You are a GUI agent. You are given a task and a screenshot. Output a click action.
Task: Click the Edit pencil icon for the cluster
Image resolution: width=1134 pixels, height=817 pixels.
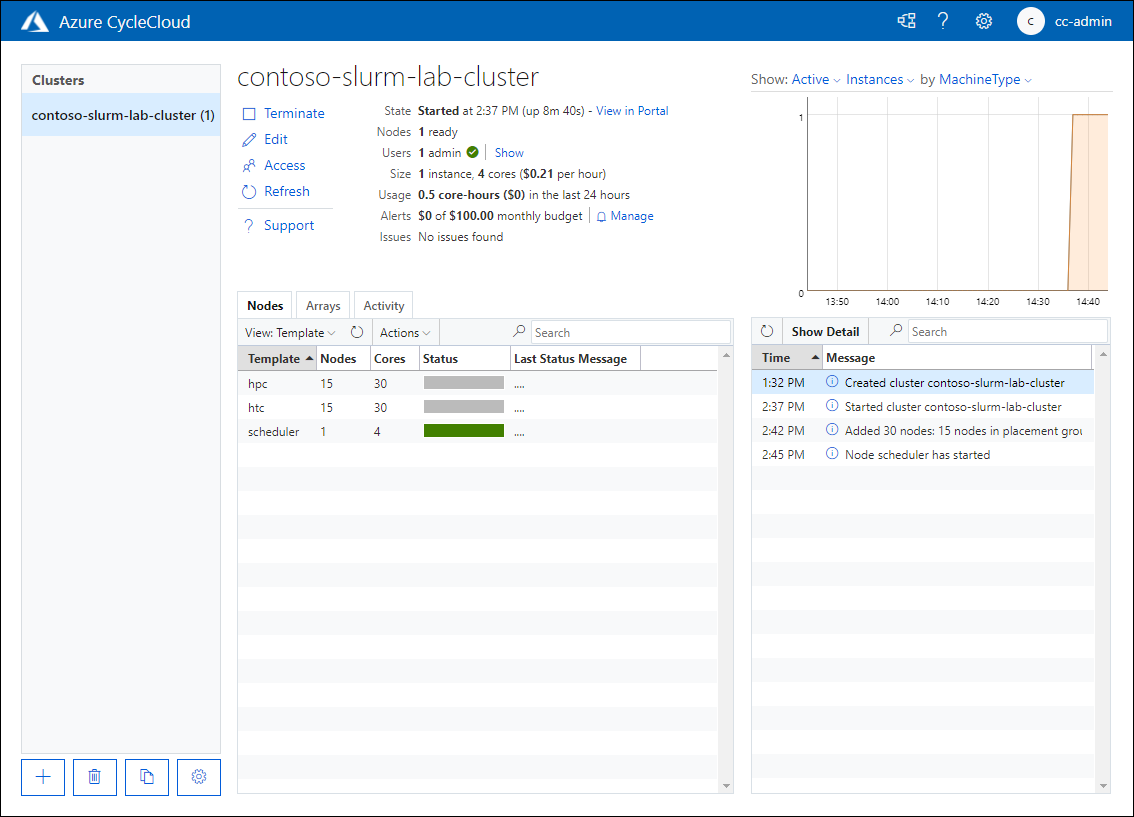[252, 139]
